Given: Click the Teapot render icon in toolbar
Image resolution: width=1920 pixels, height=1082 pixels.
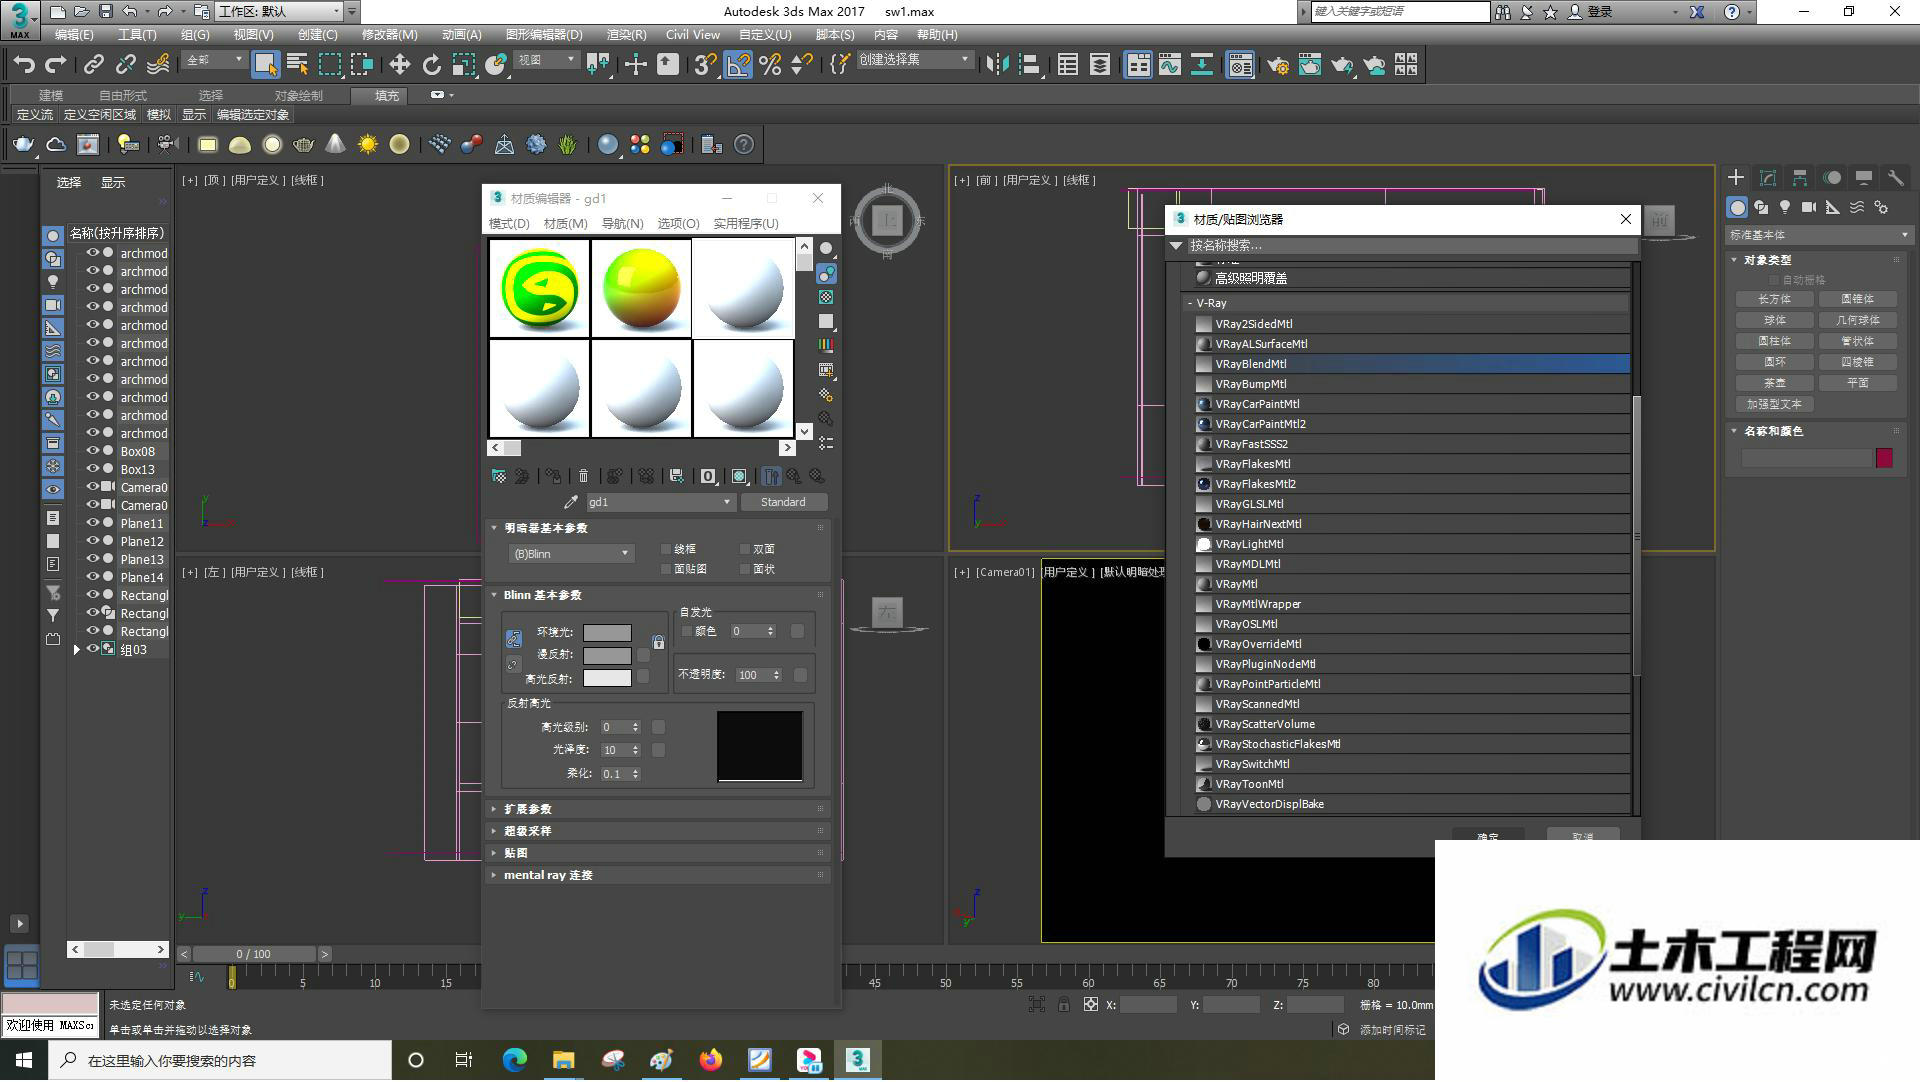Looking at the screenshot, I should pos(1342,65).
